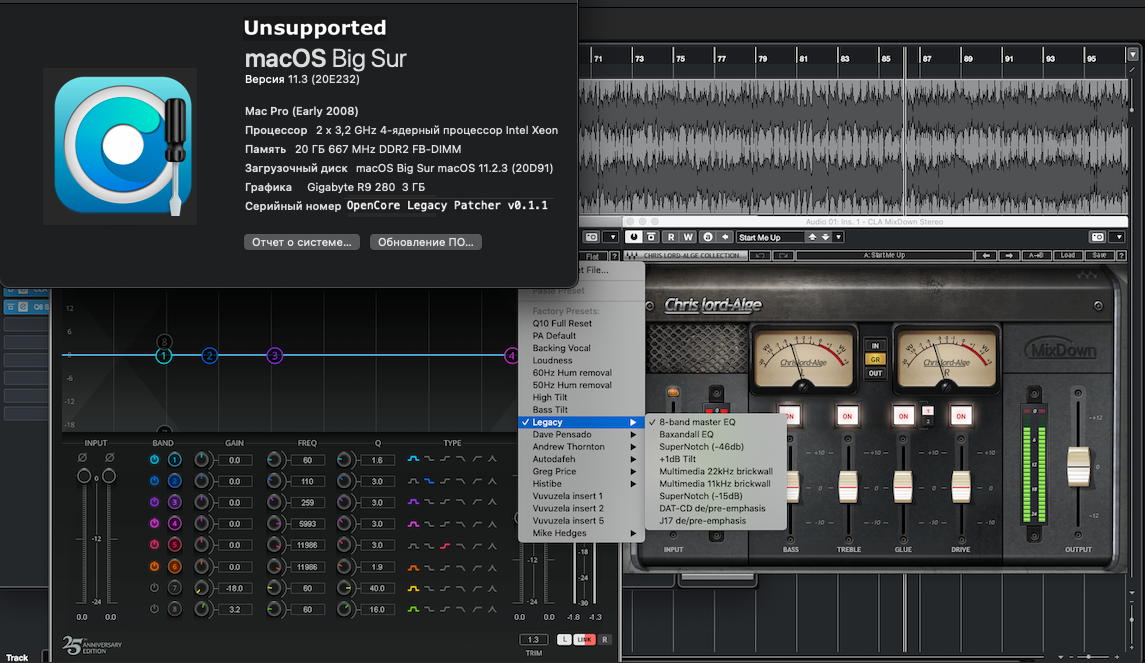Select the 60Hz Hum removal preset
Viewport: 1145px width, 663px height.
pos(571,373)
